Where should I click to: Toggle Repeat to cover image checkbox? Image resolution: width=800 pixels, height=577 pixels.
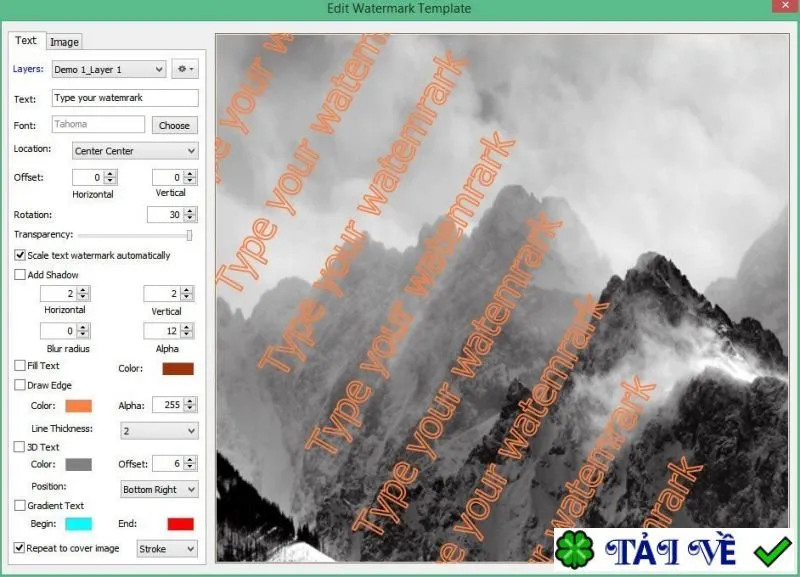pos(19,548)
